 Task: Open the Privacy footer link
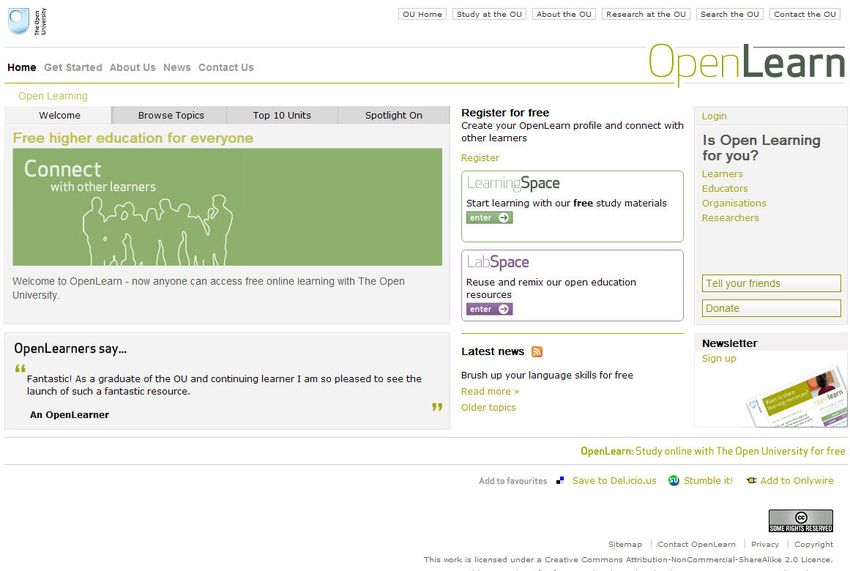coord(765,544)
